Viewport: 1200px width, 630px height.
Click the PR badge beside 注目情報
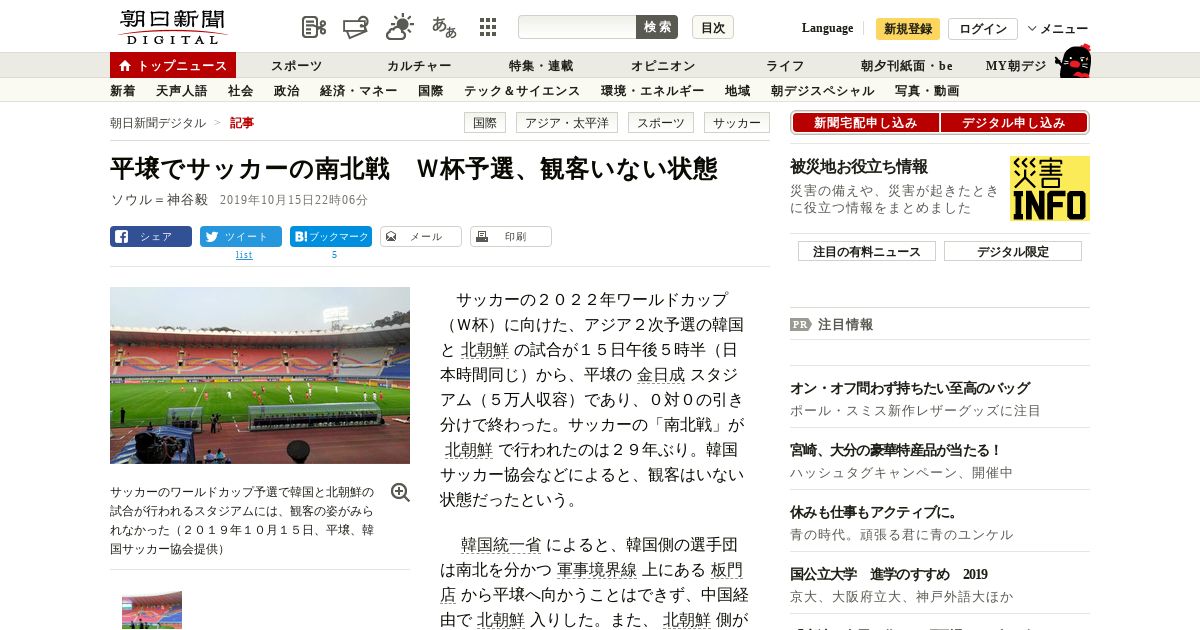[801, 324]
